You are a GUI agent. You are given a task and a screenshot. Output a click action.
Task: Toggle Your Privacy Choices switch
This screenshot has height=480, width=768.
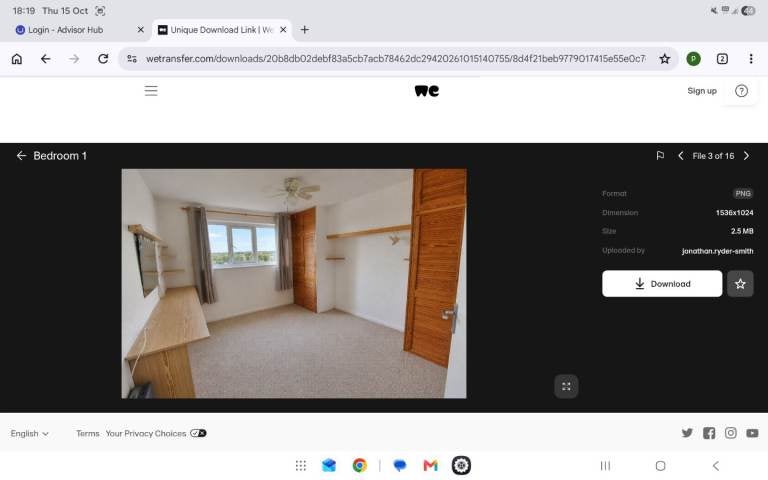pos(198,433)
